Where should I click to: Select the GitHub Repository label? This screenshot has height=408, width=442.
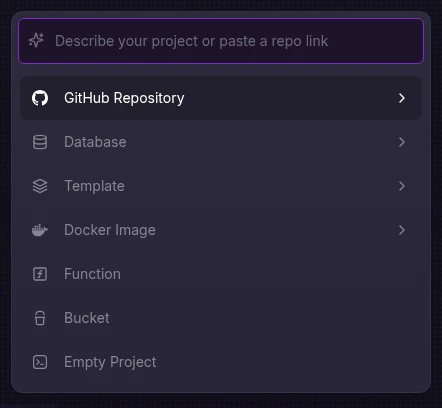click(x=124, y=98)
